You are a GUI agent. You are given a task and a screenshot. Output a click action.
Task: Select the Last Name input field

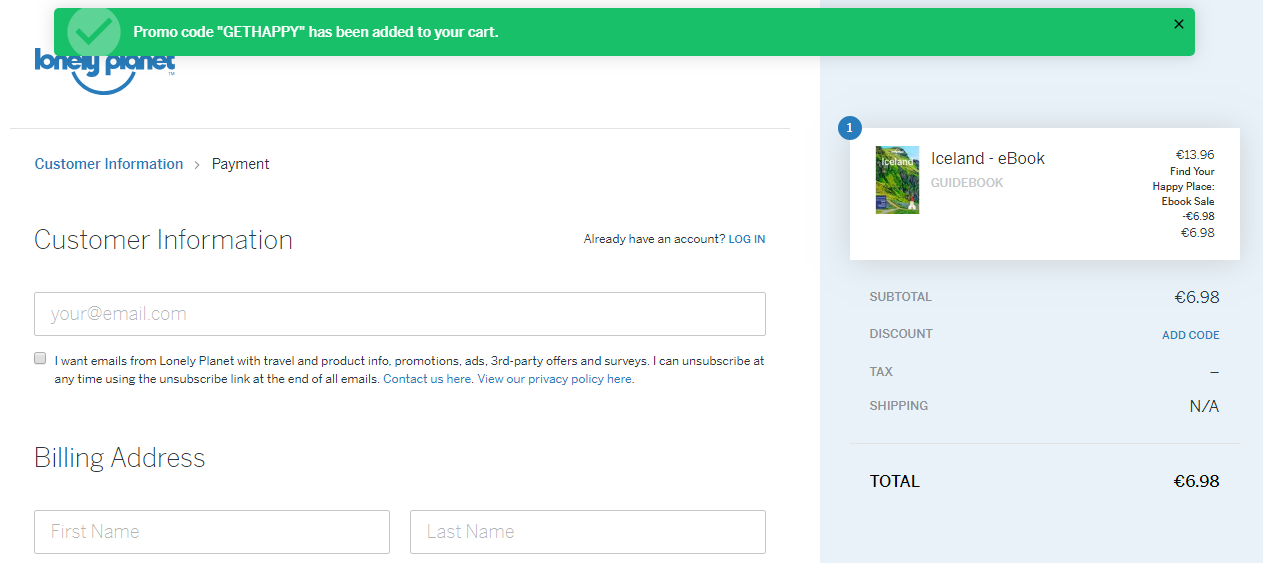pos(587,532)
